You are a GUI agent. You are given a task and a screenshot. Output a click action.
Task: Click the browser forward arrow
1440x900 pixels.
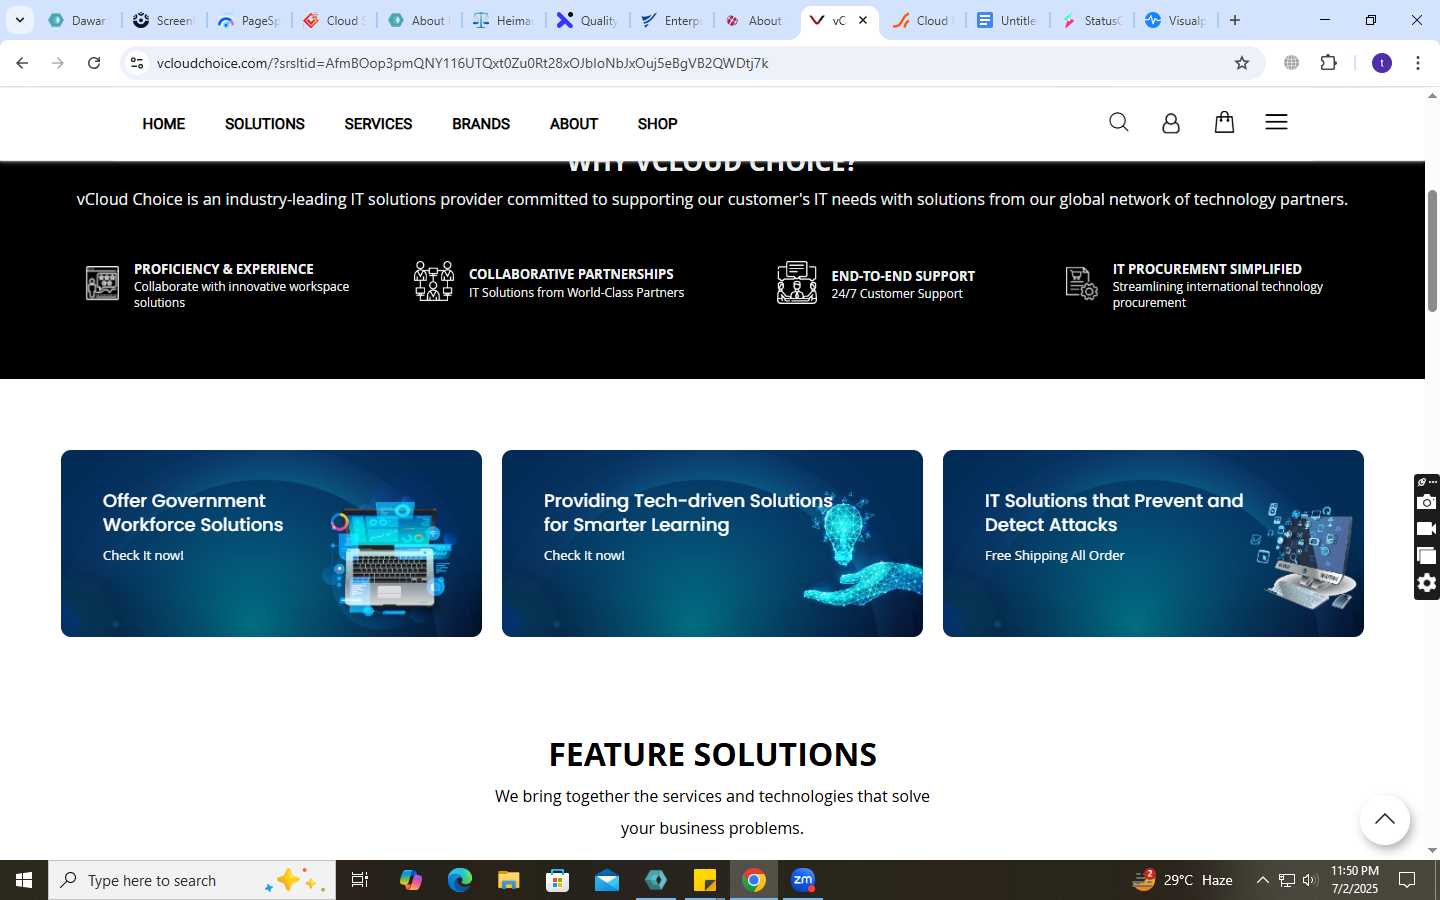(x=58, y=63)
